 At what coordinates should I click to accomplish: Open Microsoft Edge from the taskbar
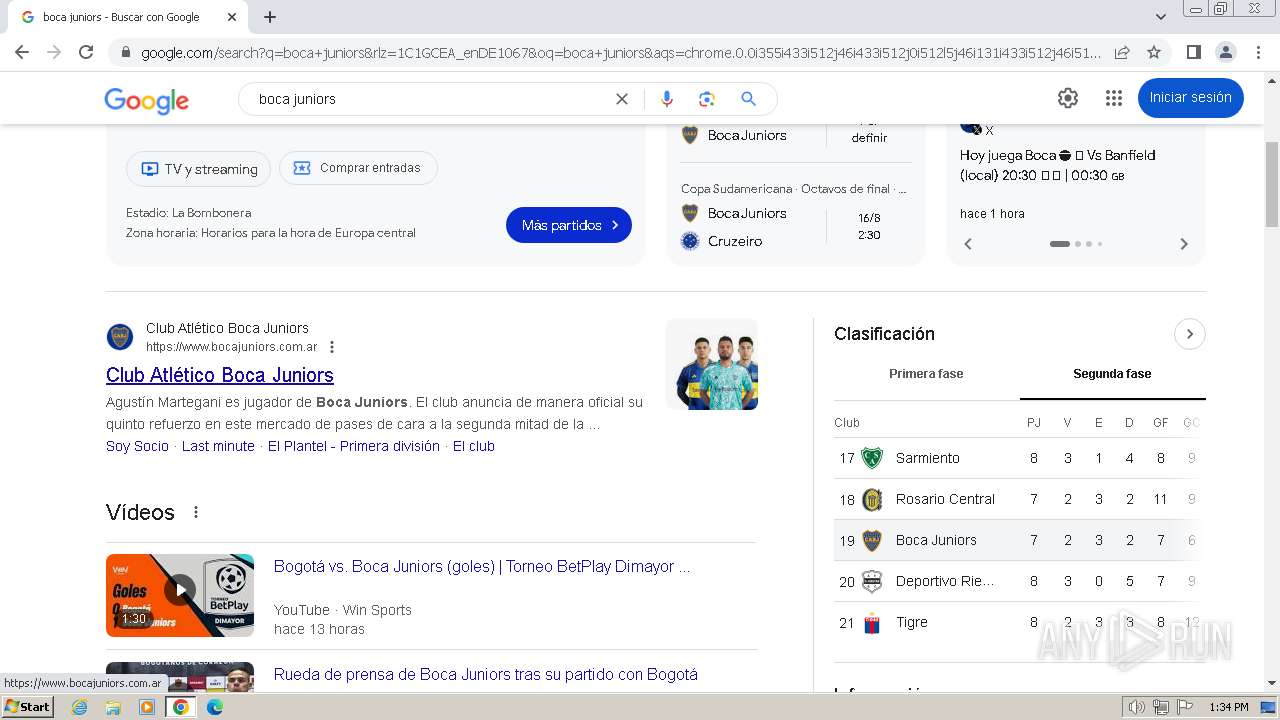(x=215, y=707)
